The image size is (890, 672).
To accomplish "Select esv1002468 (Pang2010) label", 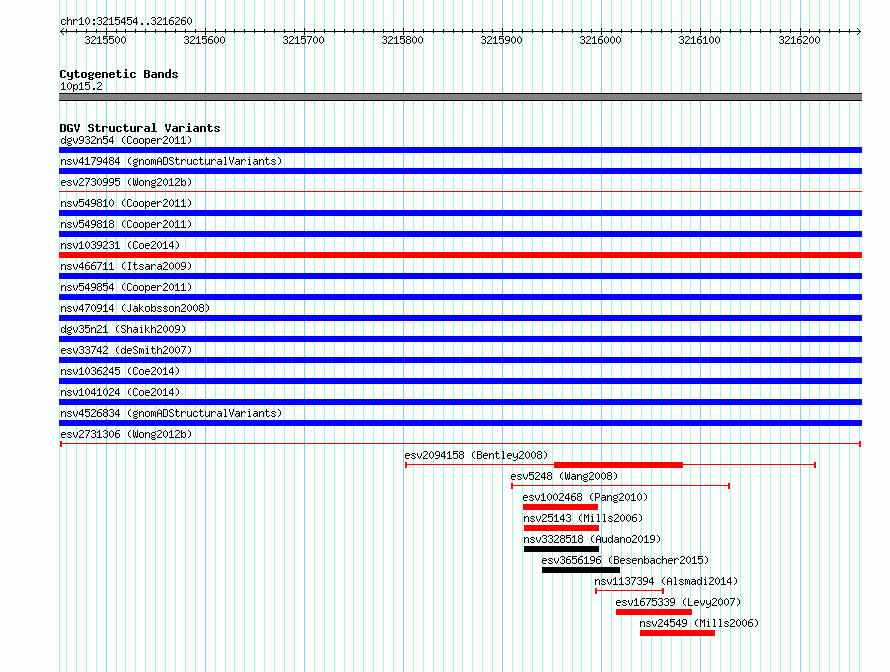I will (x=585, y=497).
